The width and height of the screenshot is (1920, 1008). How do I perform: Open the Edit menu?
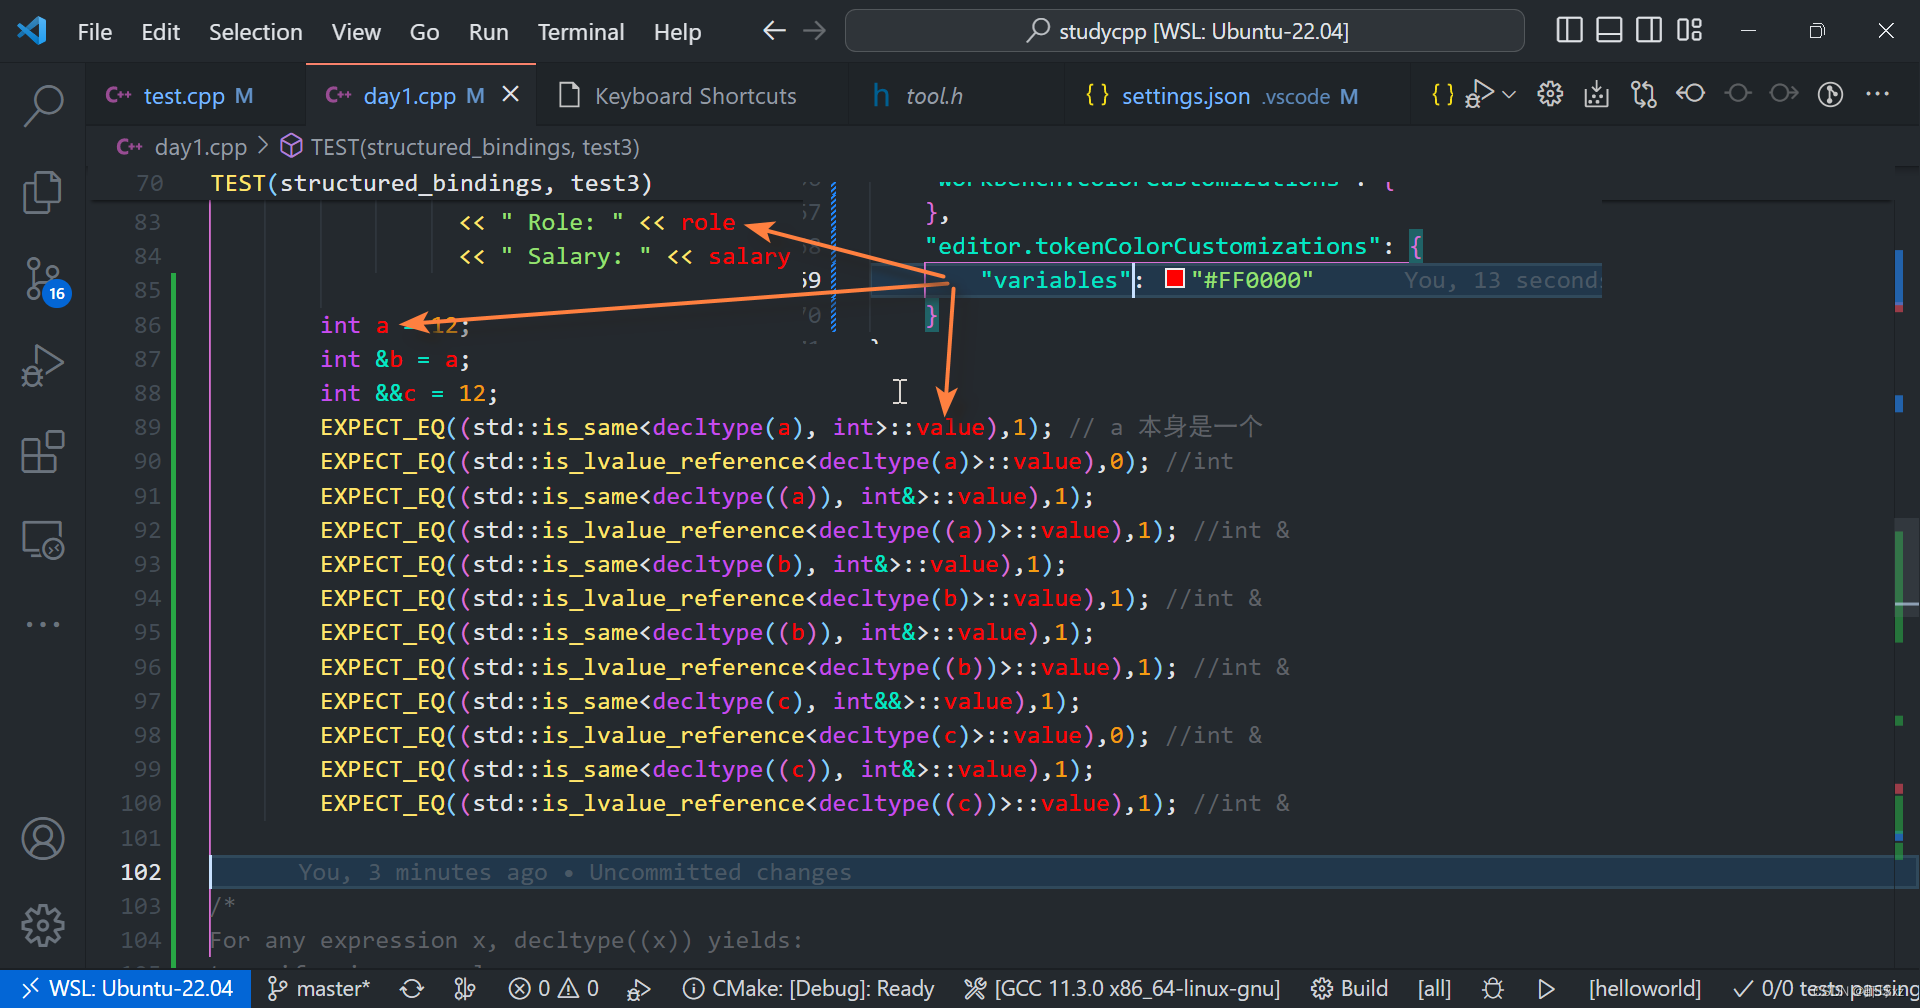coord(160,32)
